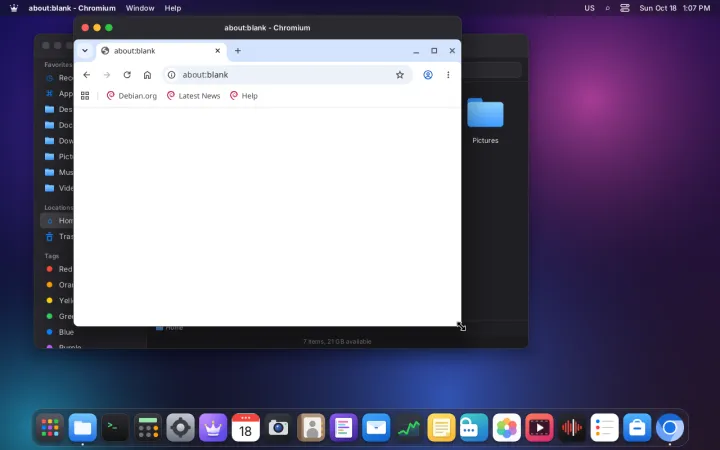The width and height of the screenshot is (720, 450).
Task: Open the Help menu in top bar
Action: (x=173, y=8)
